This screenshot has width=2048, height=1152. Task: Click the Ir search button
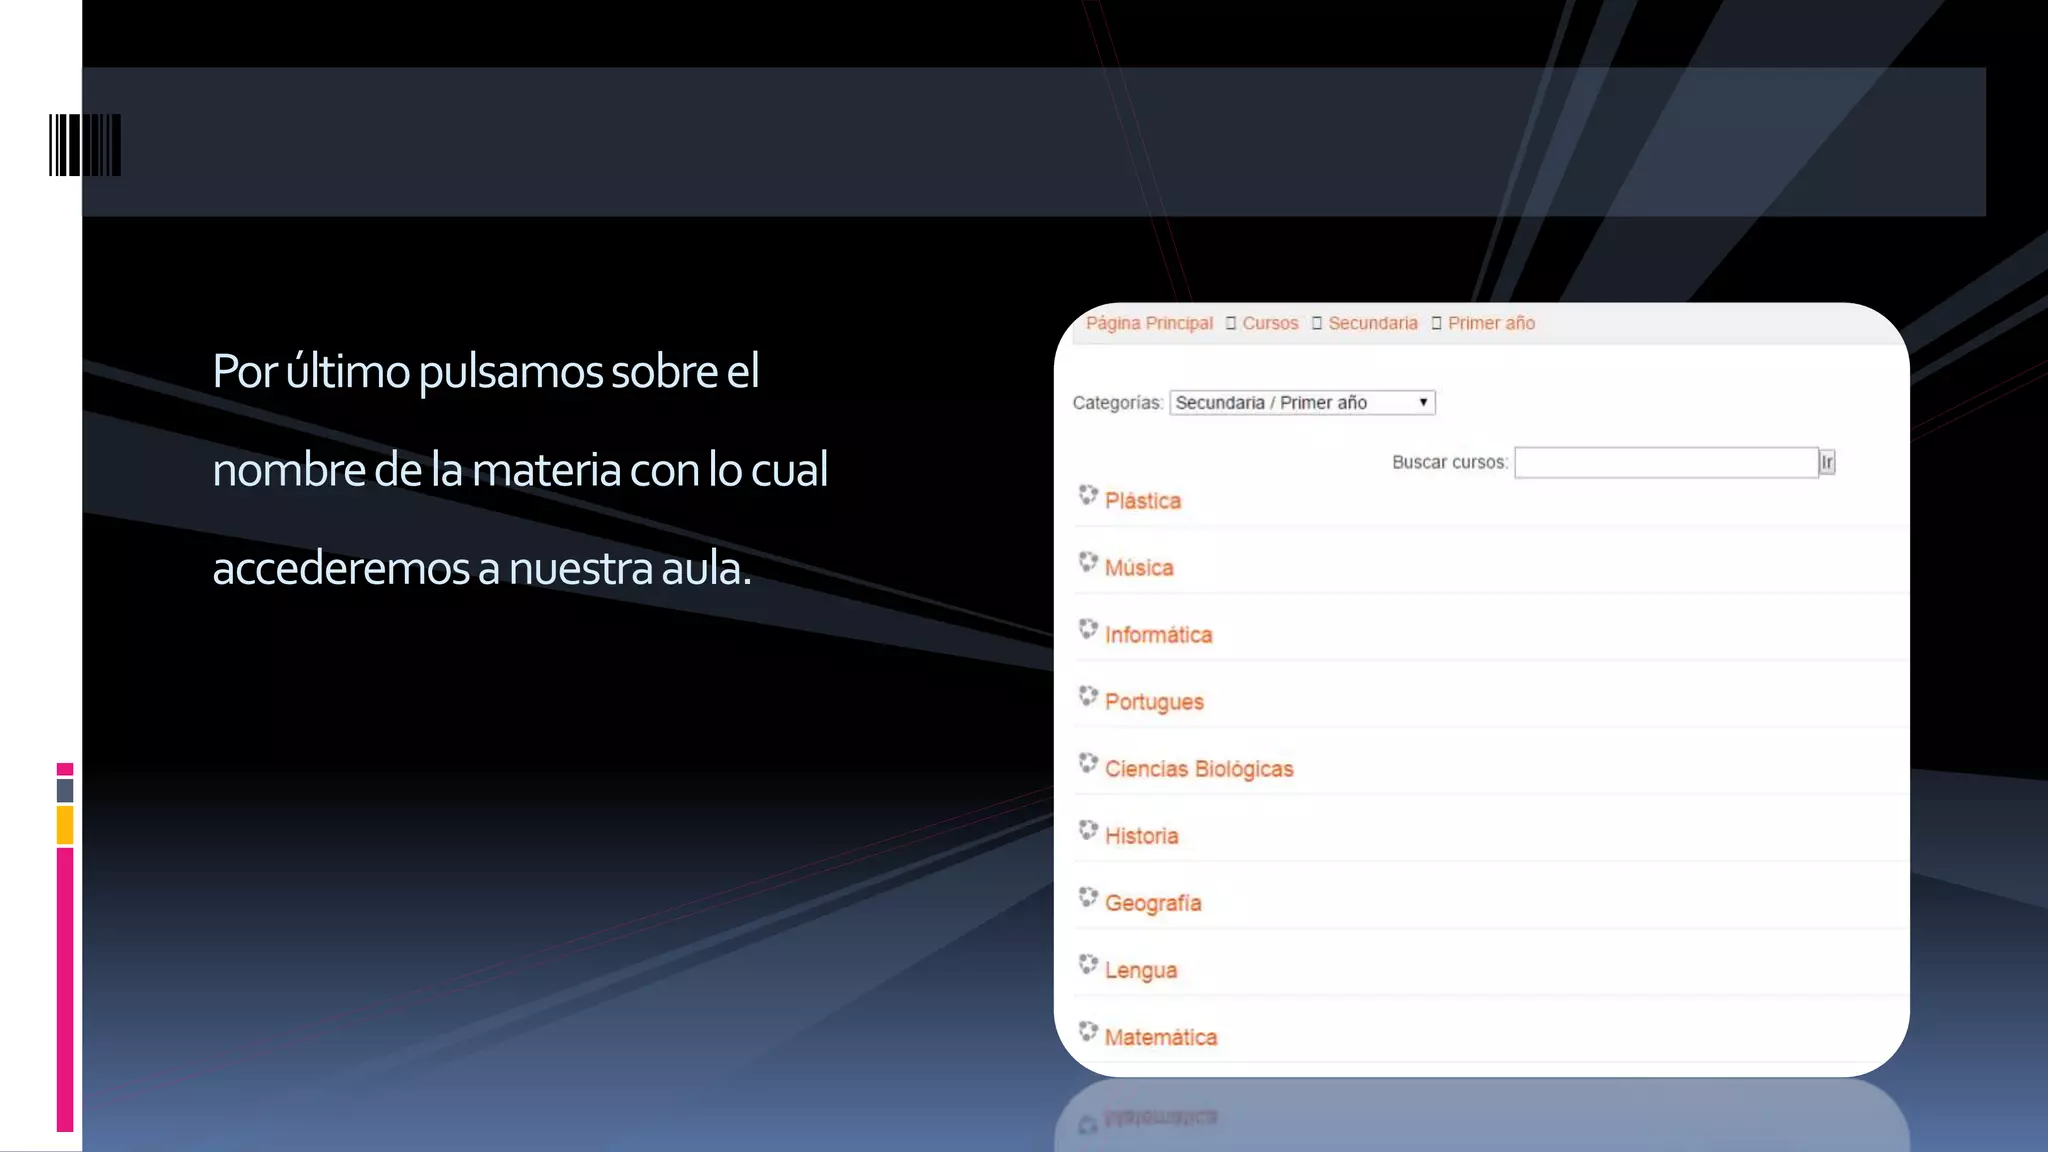pos(1827,462)
